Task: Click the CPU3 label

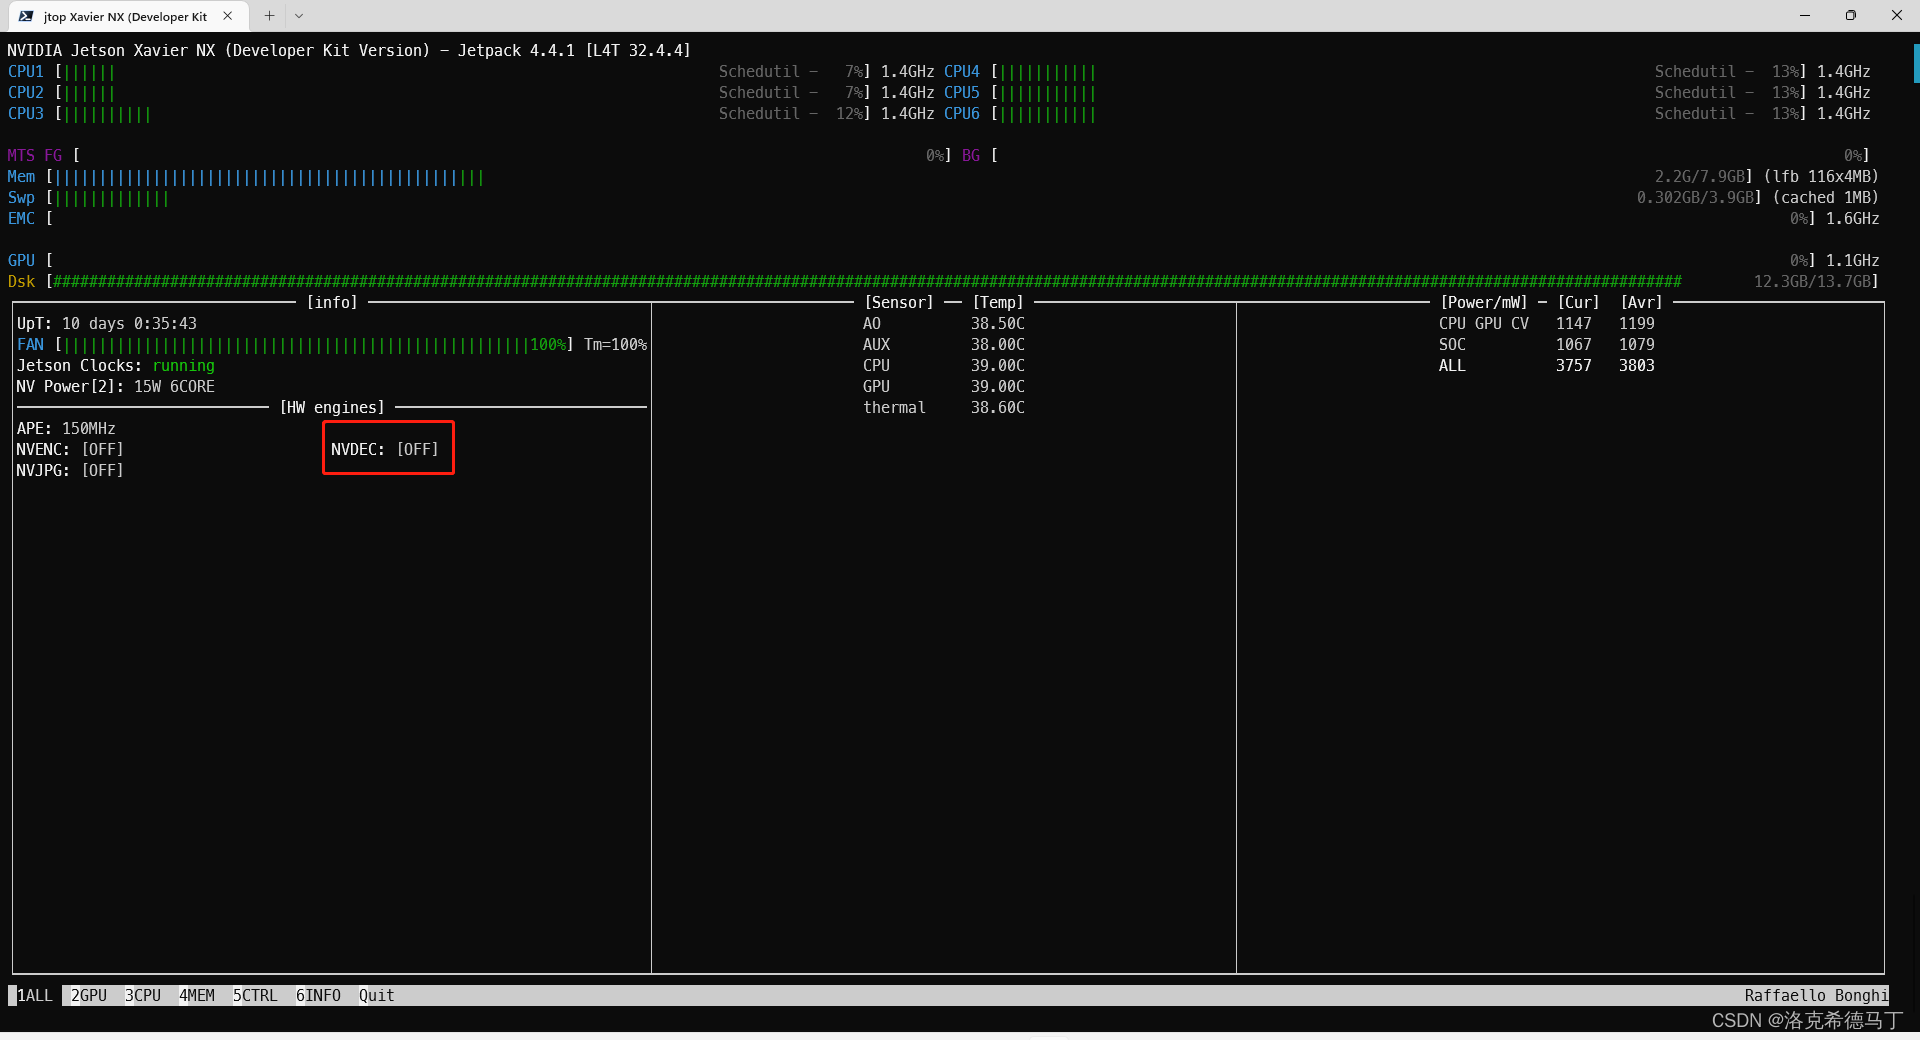Action: [x=26, y=114]
